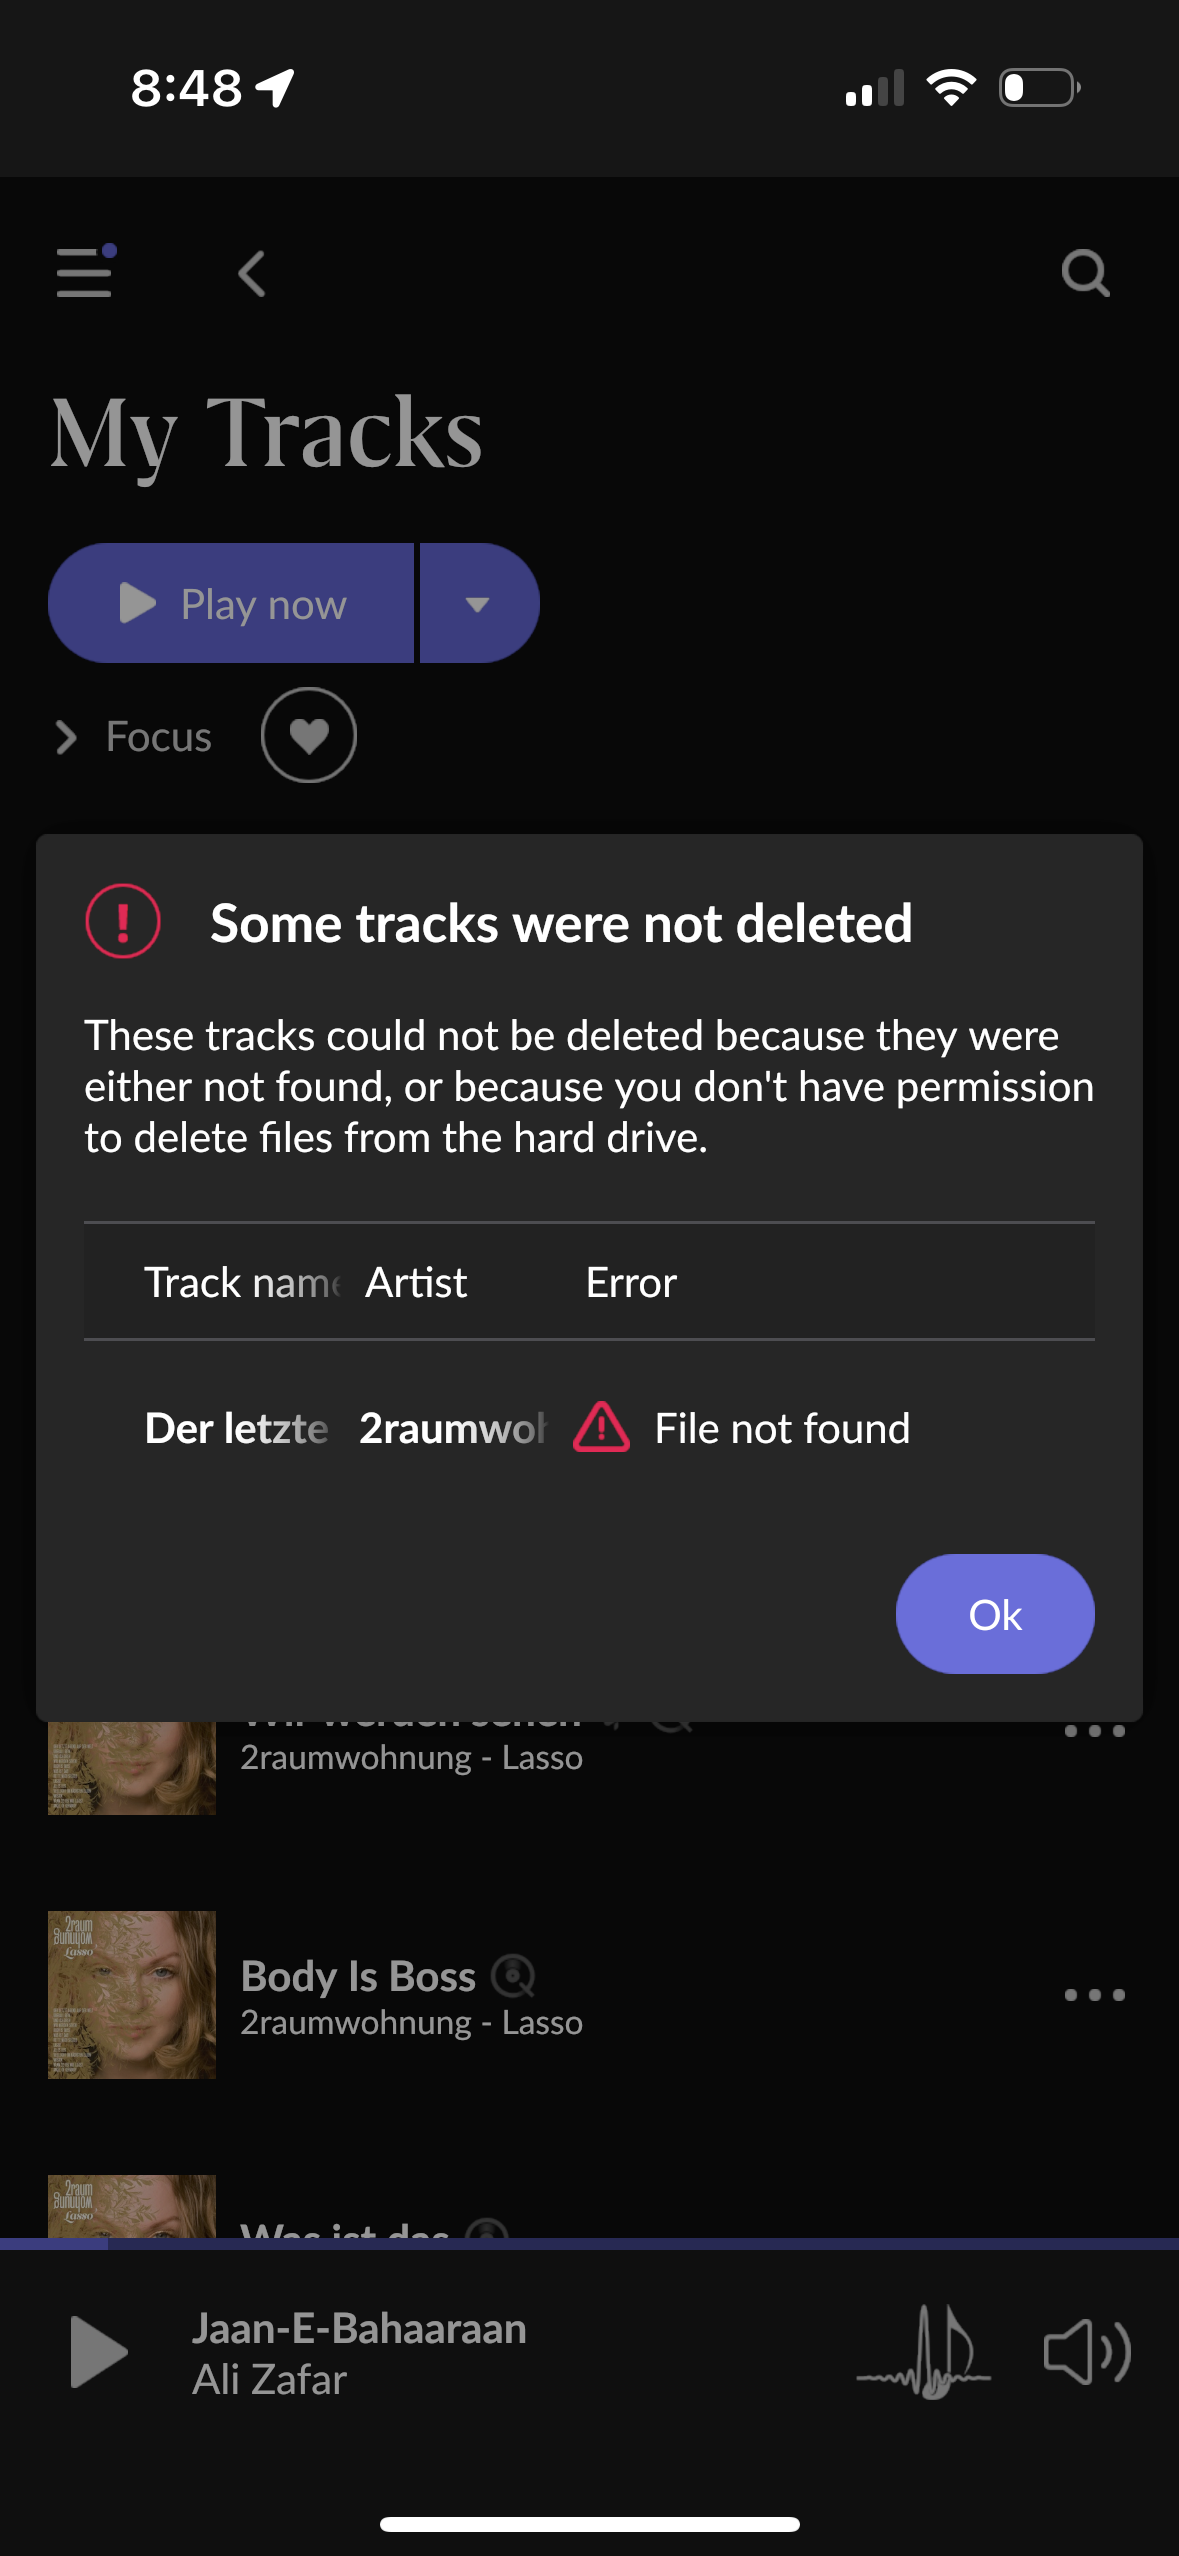The height and width of the screenshot is (2556, 1179).
Task: Toggle the heart favorites filter
Action: pos(308,735)
